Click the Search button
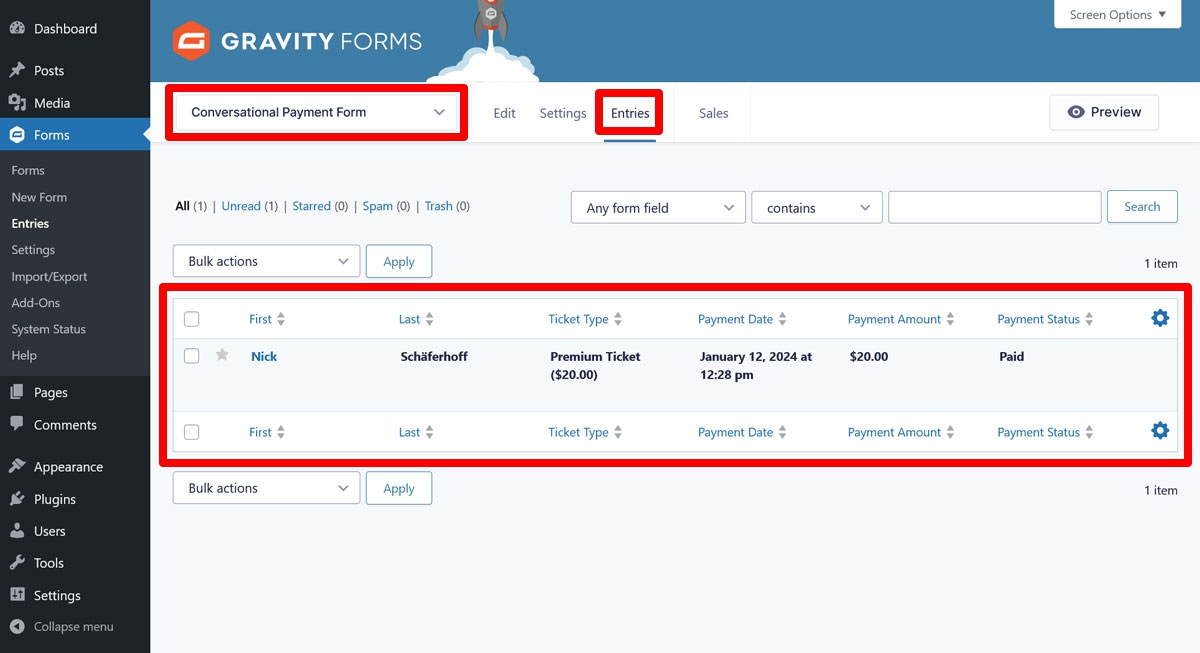The height and width of the screenshot is (653, 1200). 1142,207
